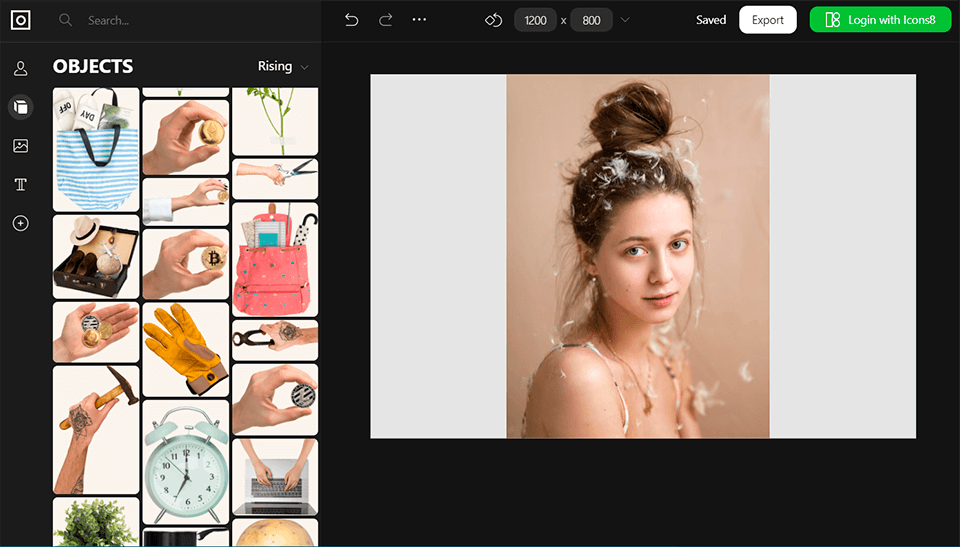This screenshot has width=960, height=547.
Task: Open the three-dots more options menu
Action: coord(419,20)
